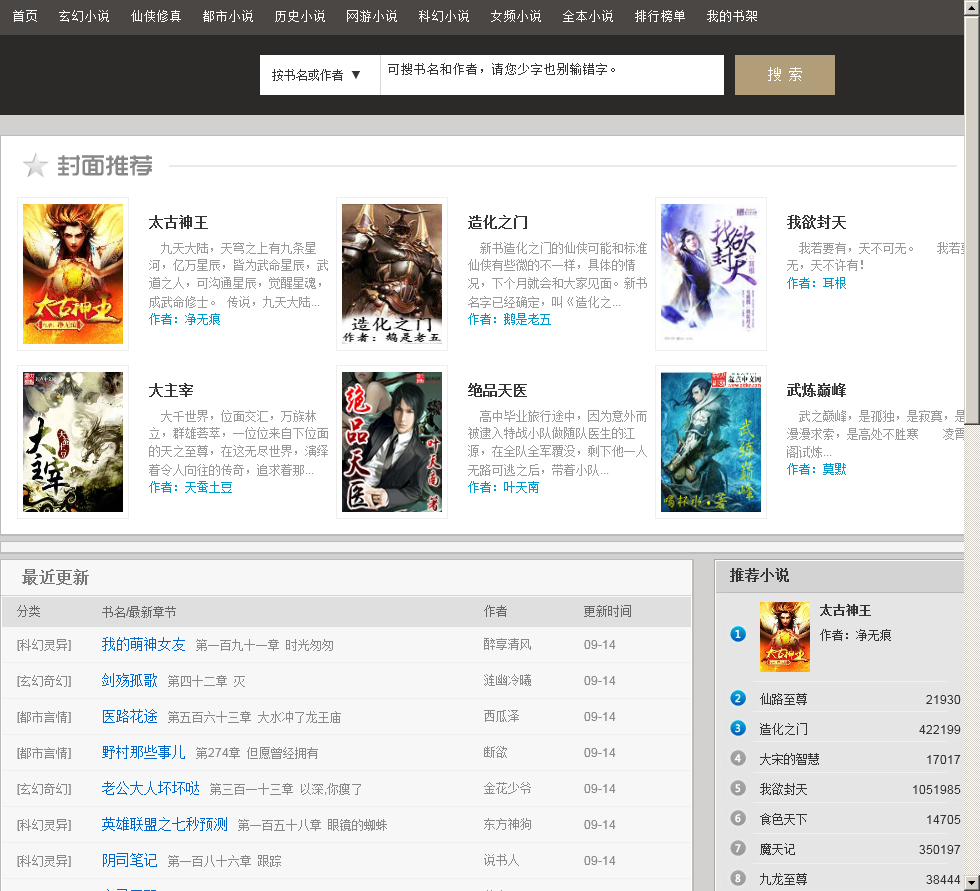The width and height of the screenshot is (980, 891).
Task: Open the 绝品天医 book cover image
Action: coord(392,442)
